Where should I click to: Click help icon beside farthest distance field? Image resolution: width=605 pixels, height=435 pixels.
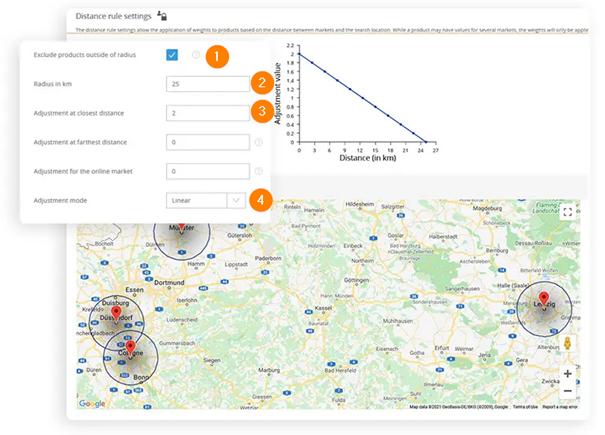[x=259, y=142]
